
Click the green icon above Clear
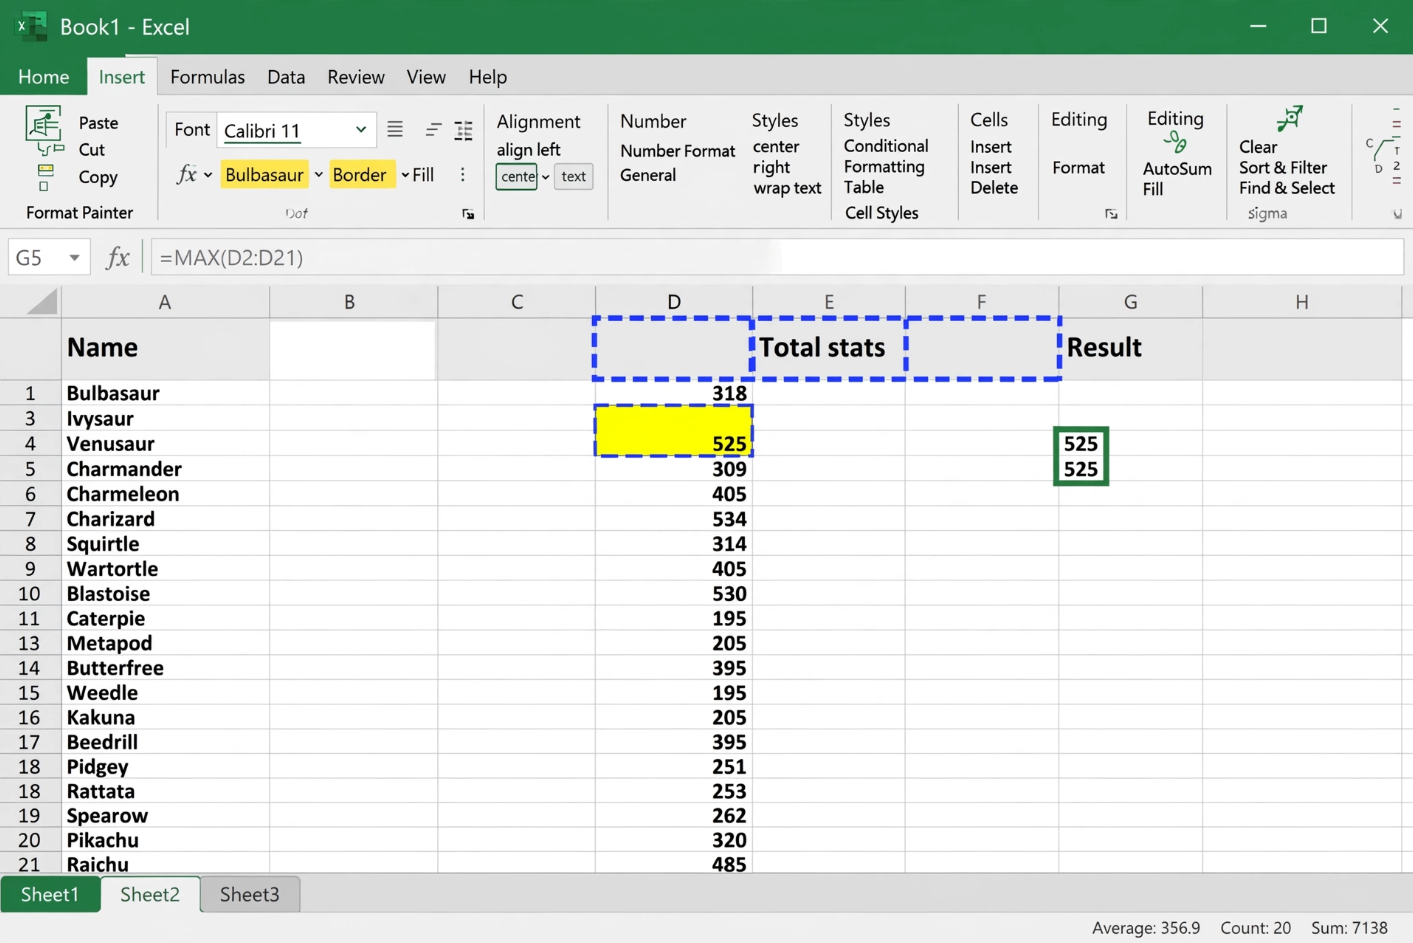point(1289,118)
